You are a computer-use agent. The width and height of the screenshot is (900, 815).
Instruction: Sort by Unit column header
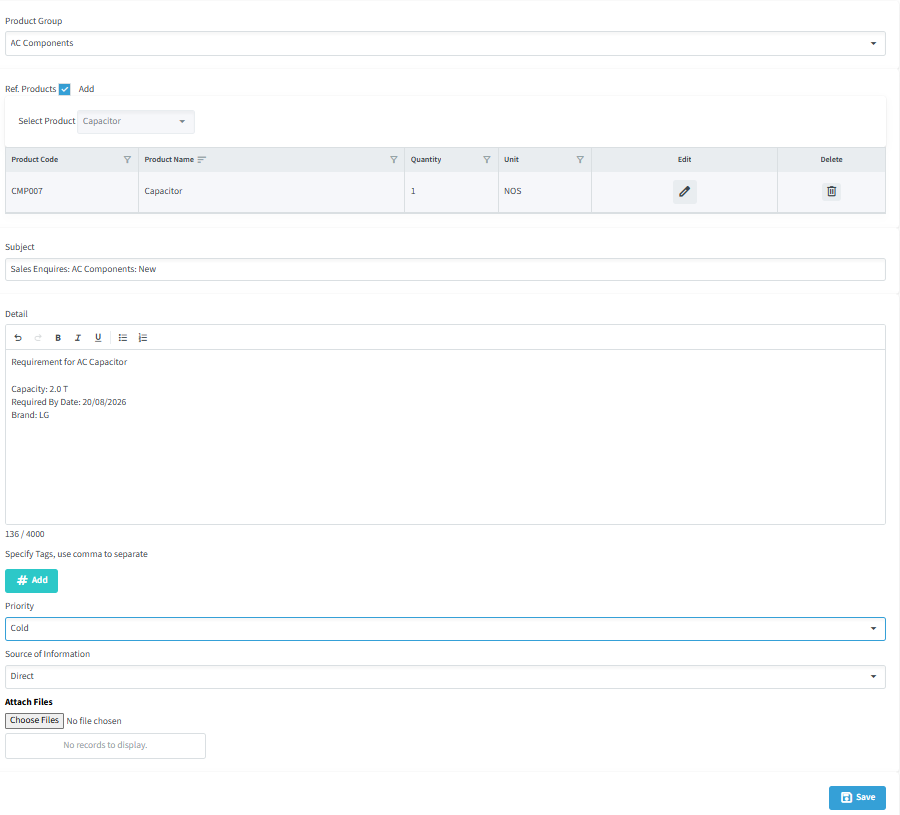[x=511, y=160]
